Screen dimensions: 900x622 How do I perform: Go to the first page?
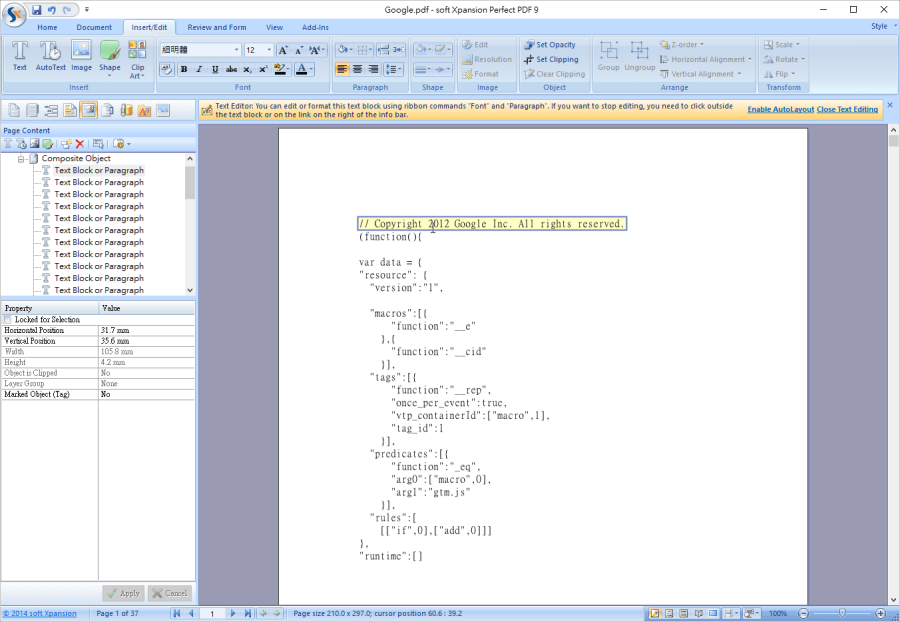[x=177, y=613]
